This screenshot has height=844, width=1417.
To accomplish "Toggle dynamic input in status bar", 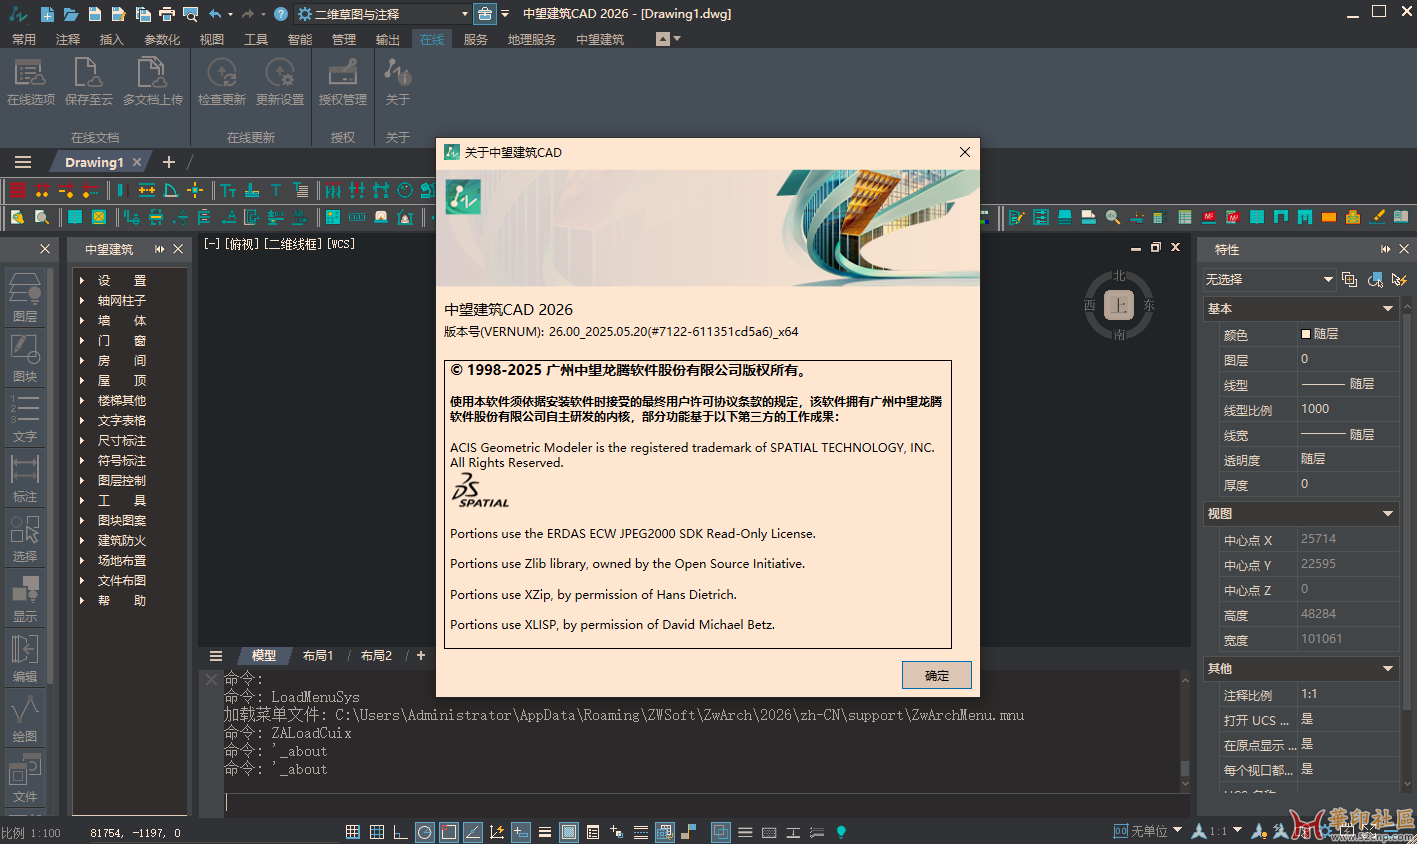I will [x=521, y=832].
